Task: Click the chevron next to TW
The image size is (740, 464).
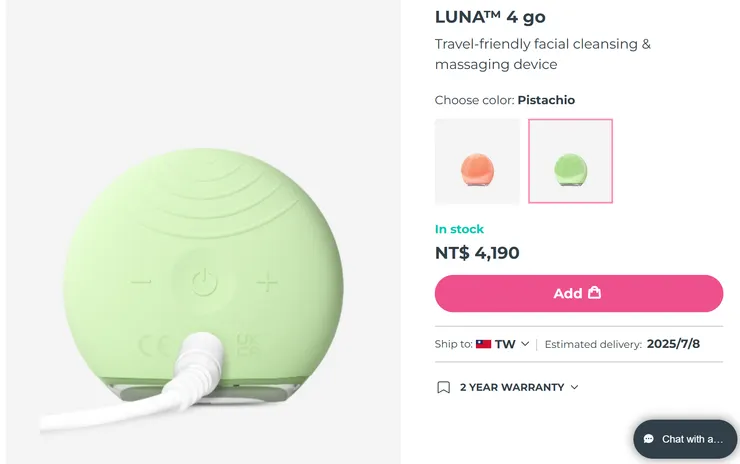Action: (525, 344)
